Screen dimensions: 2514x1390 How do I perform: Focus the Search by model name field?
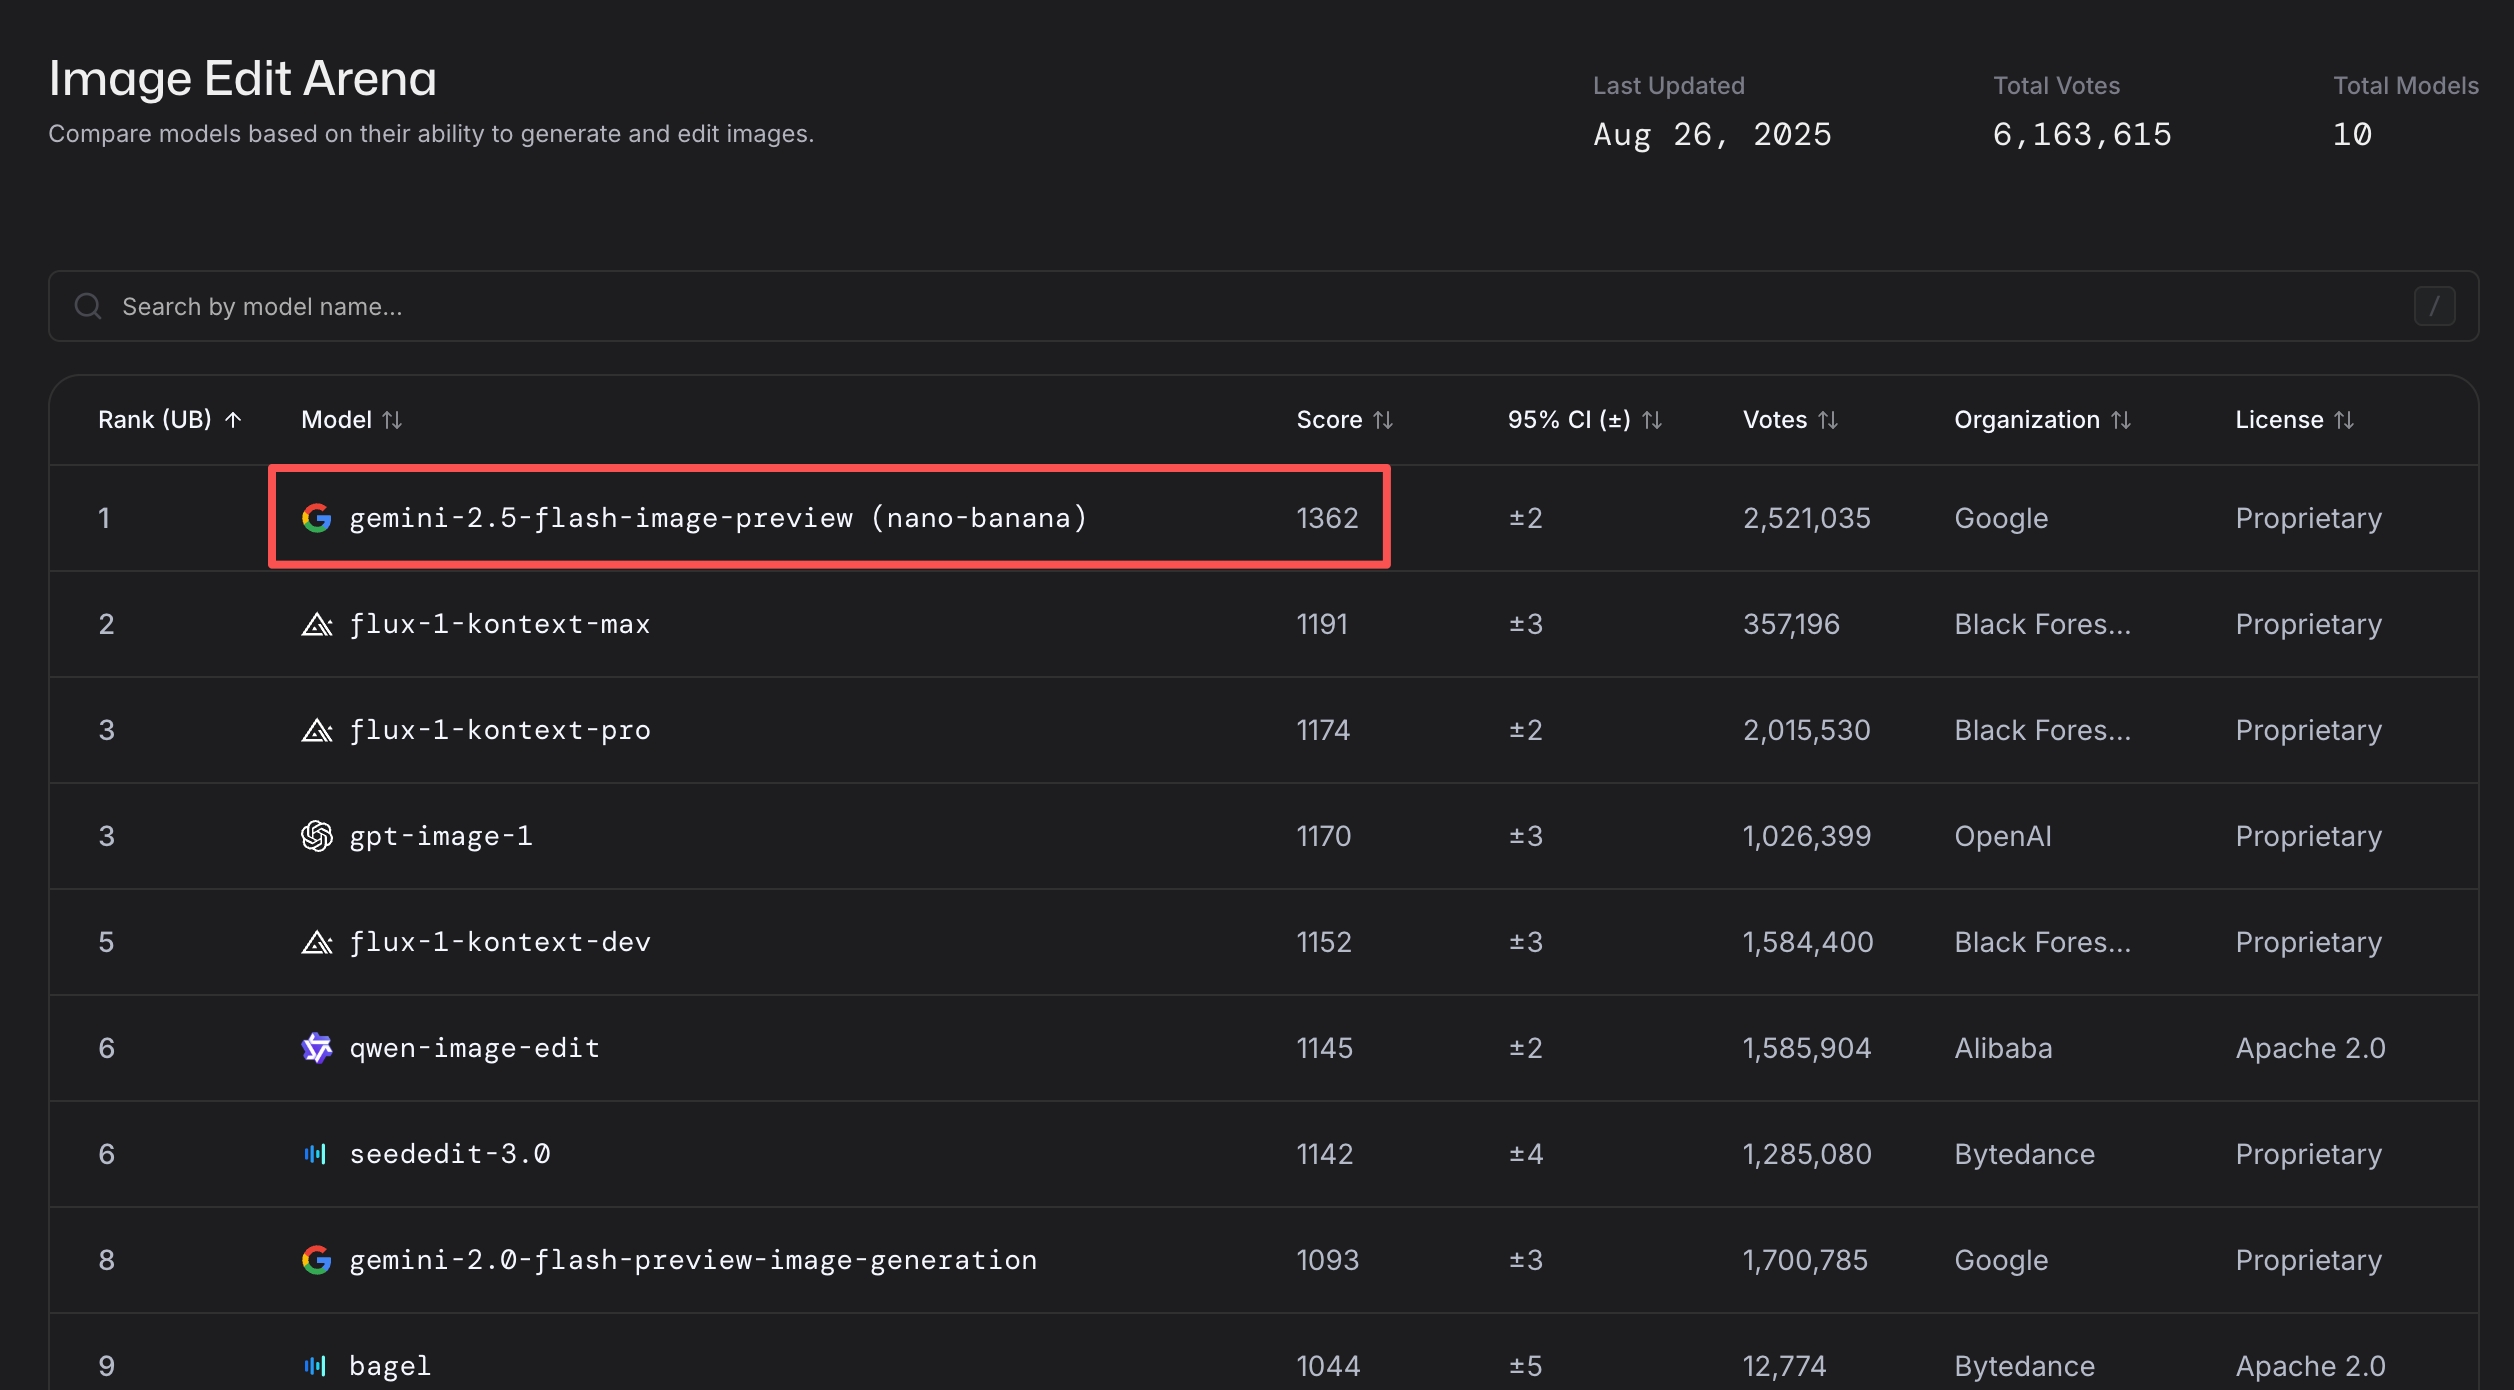1264,306
